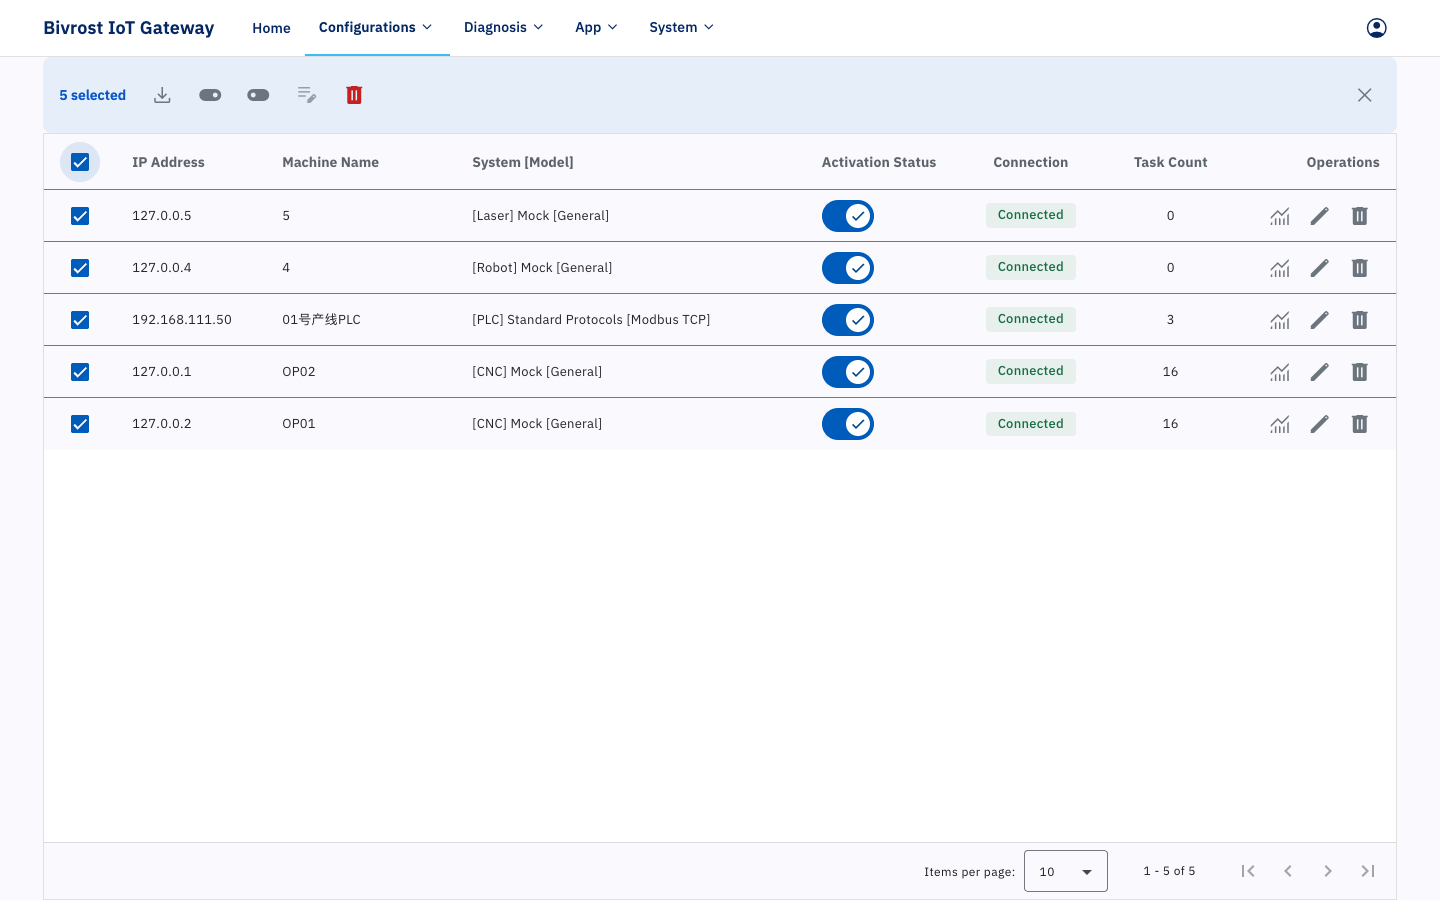The width and height of the screenshot is (1440, 900).
Task: Delete the 01号产线PLC machine row
Action: click(1360, 320)
